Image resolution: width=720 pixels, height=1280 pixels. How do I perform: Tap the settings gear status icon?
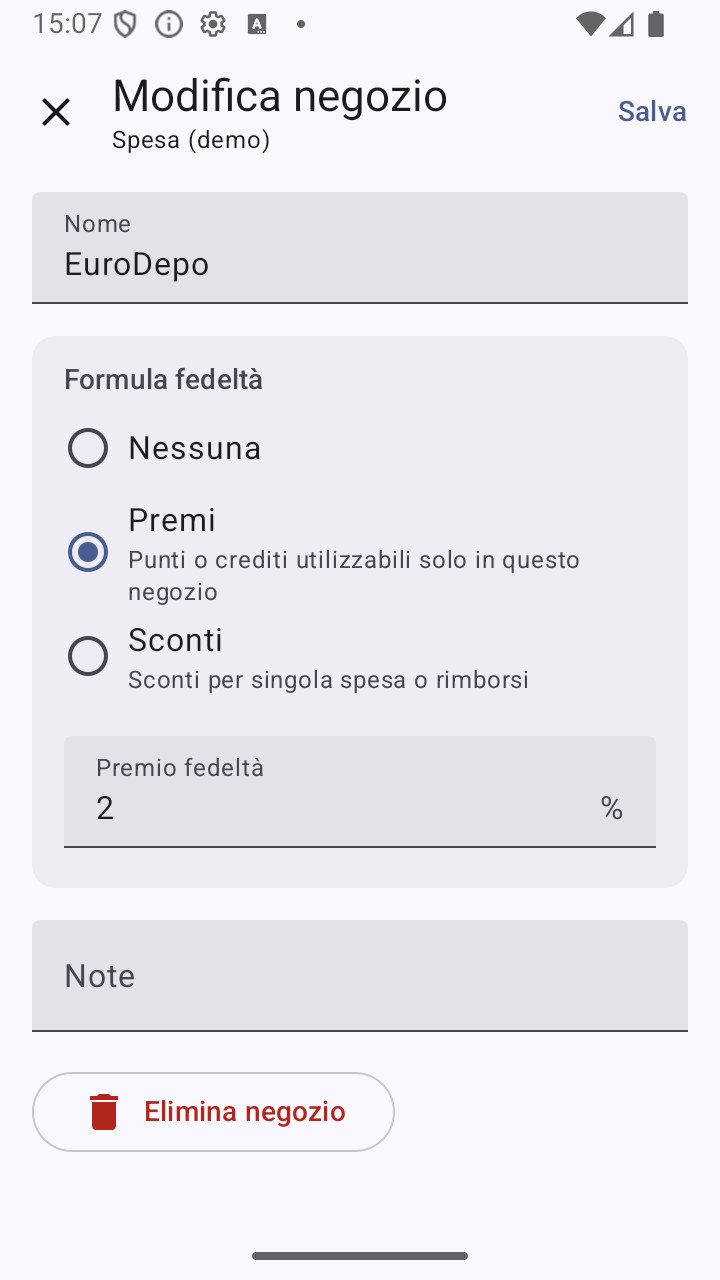pos(213,24)
